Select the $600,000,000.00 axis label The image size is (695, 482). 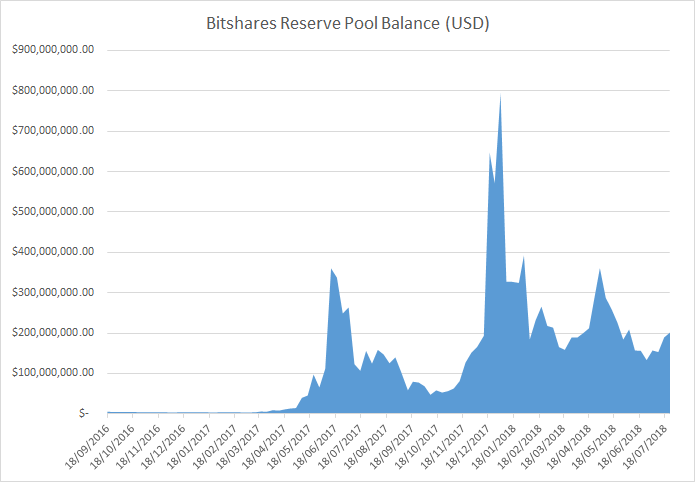(53, 171)
